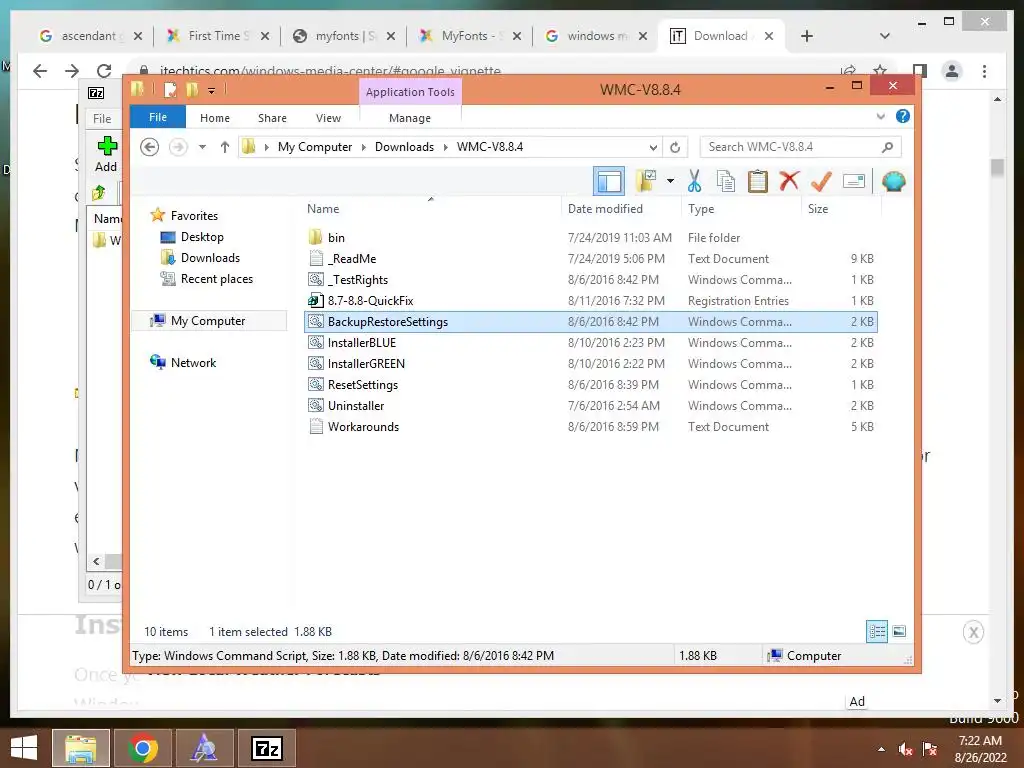Click the Copy toolbar icon
This screenshot has height=768, width=1024.
pos(726,181)
